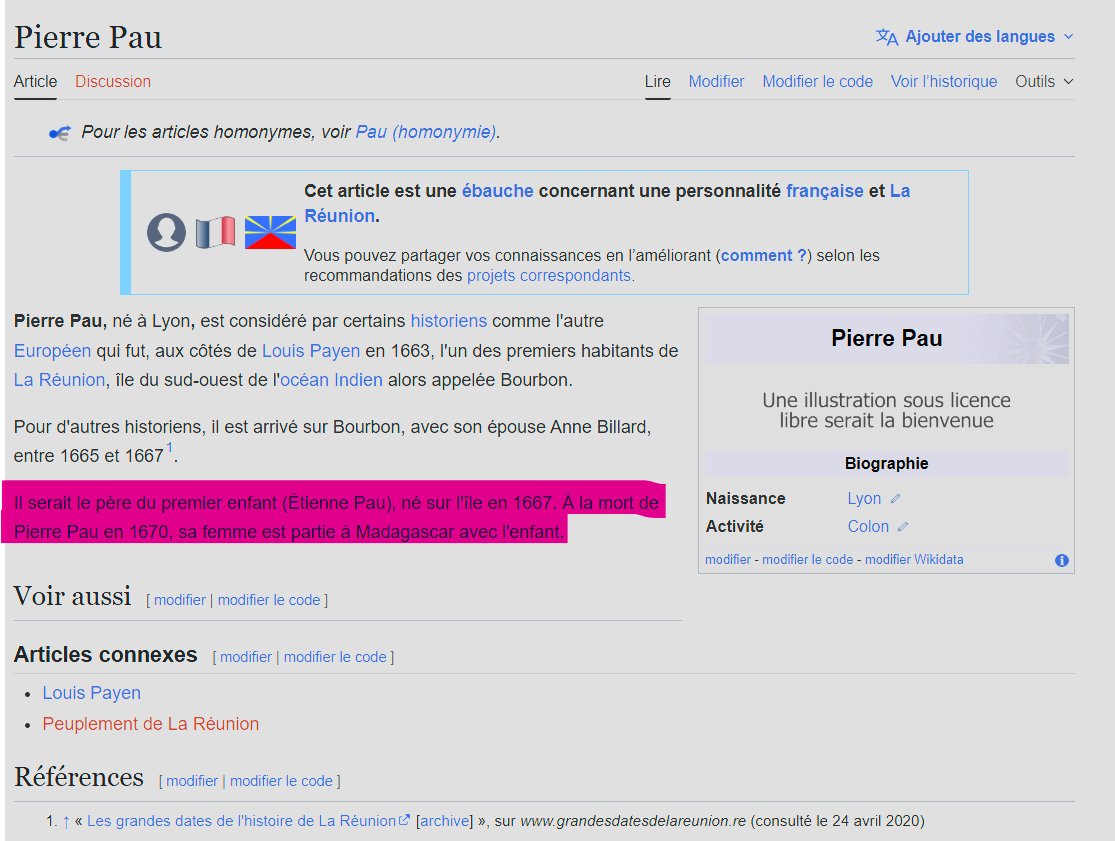The height and width of the screenshot is (841, 1115).
Task: Open the ébauche link
Action: tap(498, 191)
